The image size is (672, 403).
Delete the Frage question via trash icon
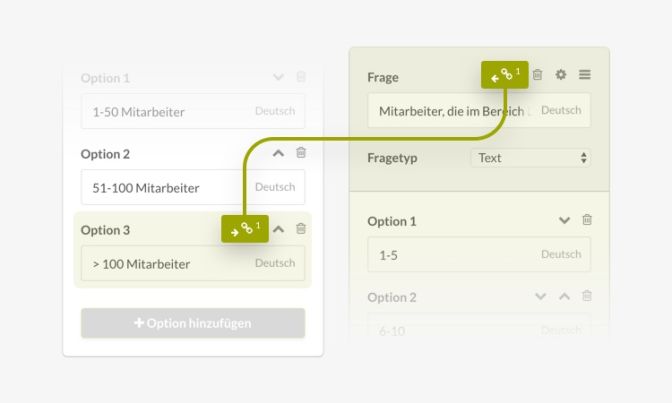pos(537,75)
